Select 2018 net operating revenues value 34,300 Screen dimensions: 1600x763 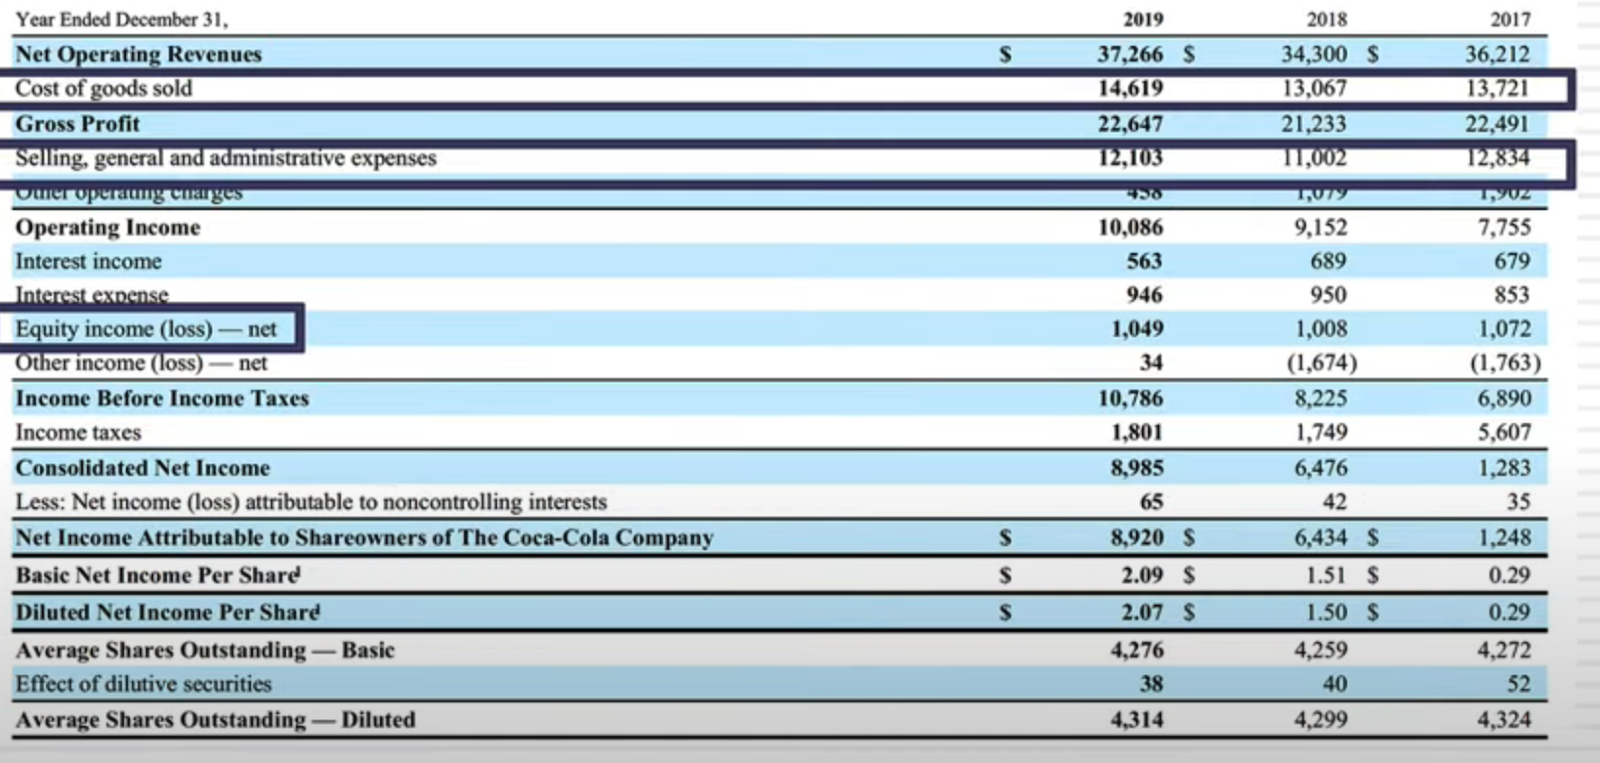click(1314, 54)
